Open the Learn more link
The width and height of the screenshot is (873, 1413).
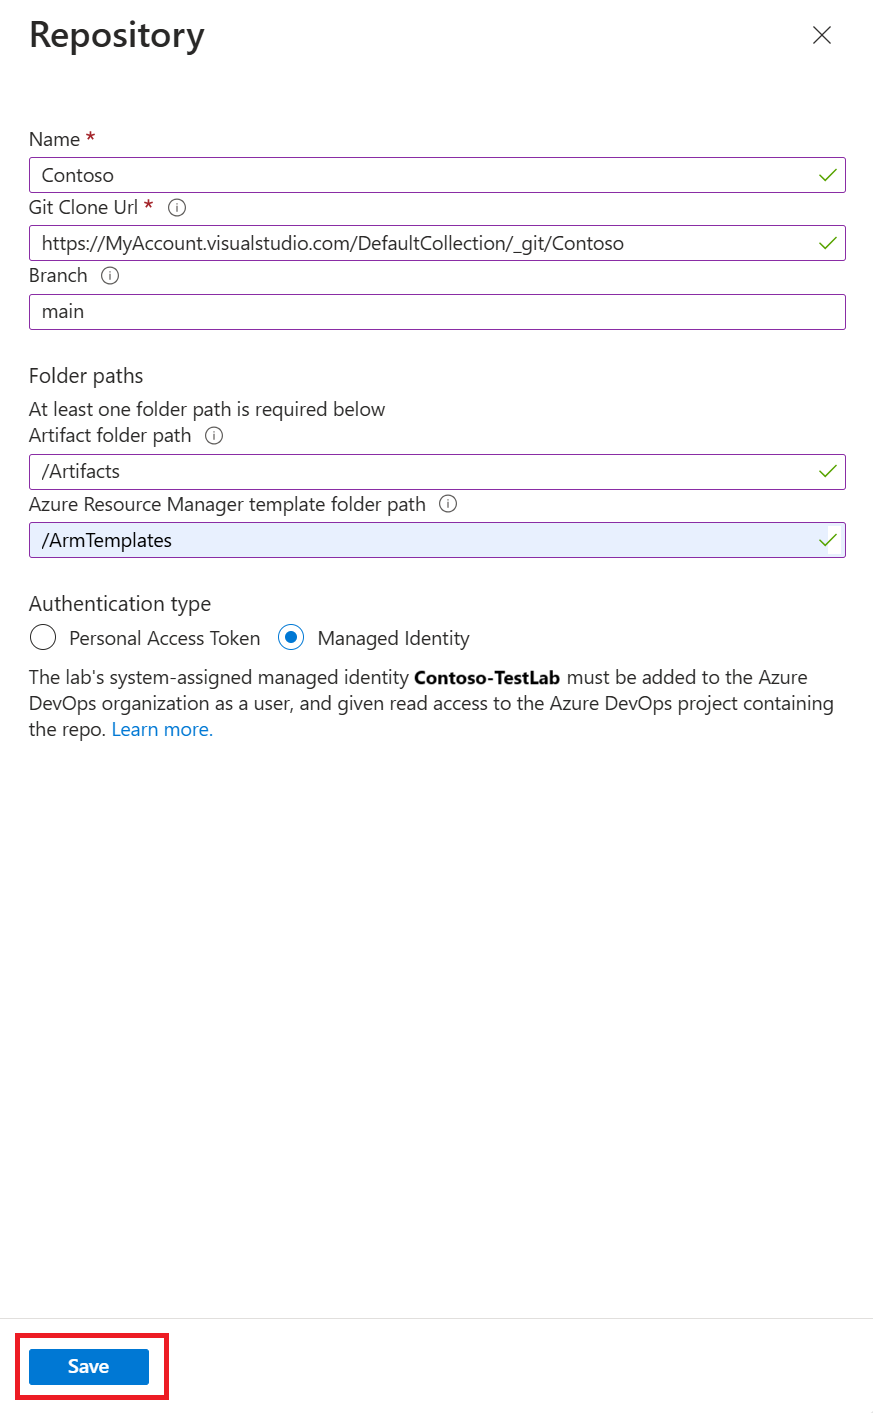pos(162,730)
